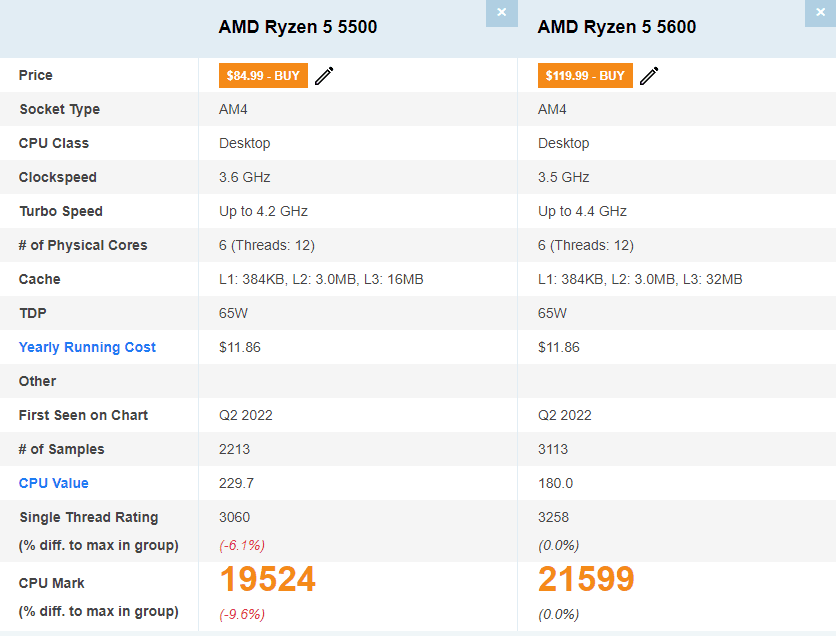Click single thread rating 3060
The image size is (836, 636).
pos(235,517)
